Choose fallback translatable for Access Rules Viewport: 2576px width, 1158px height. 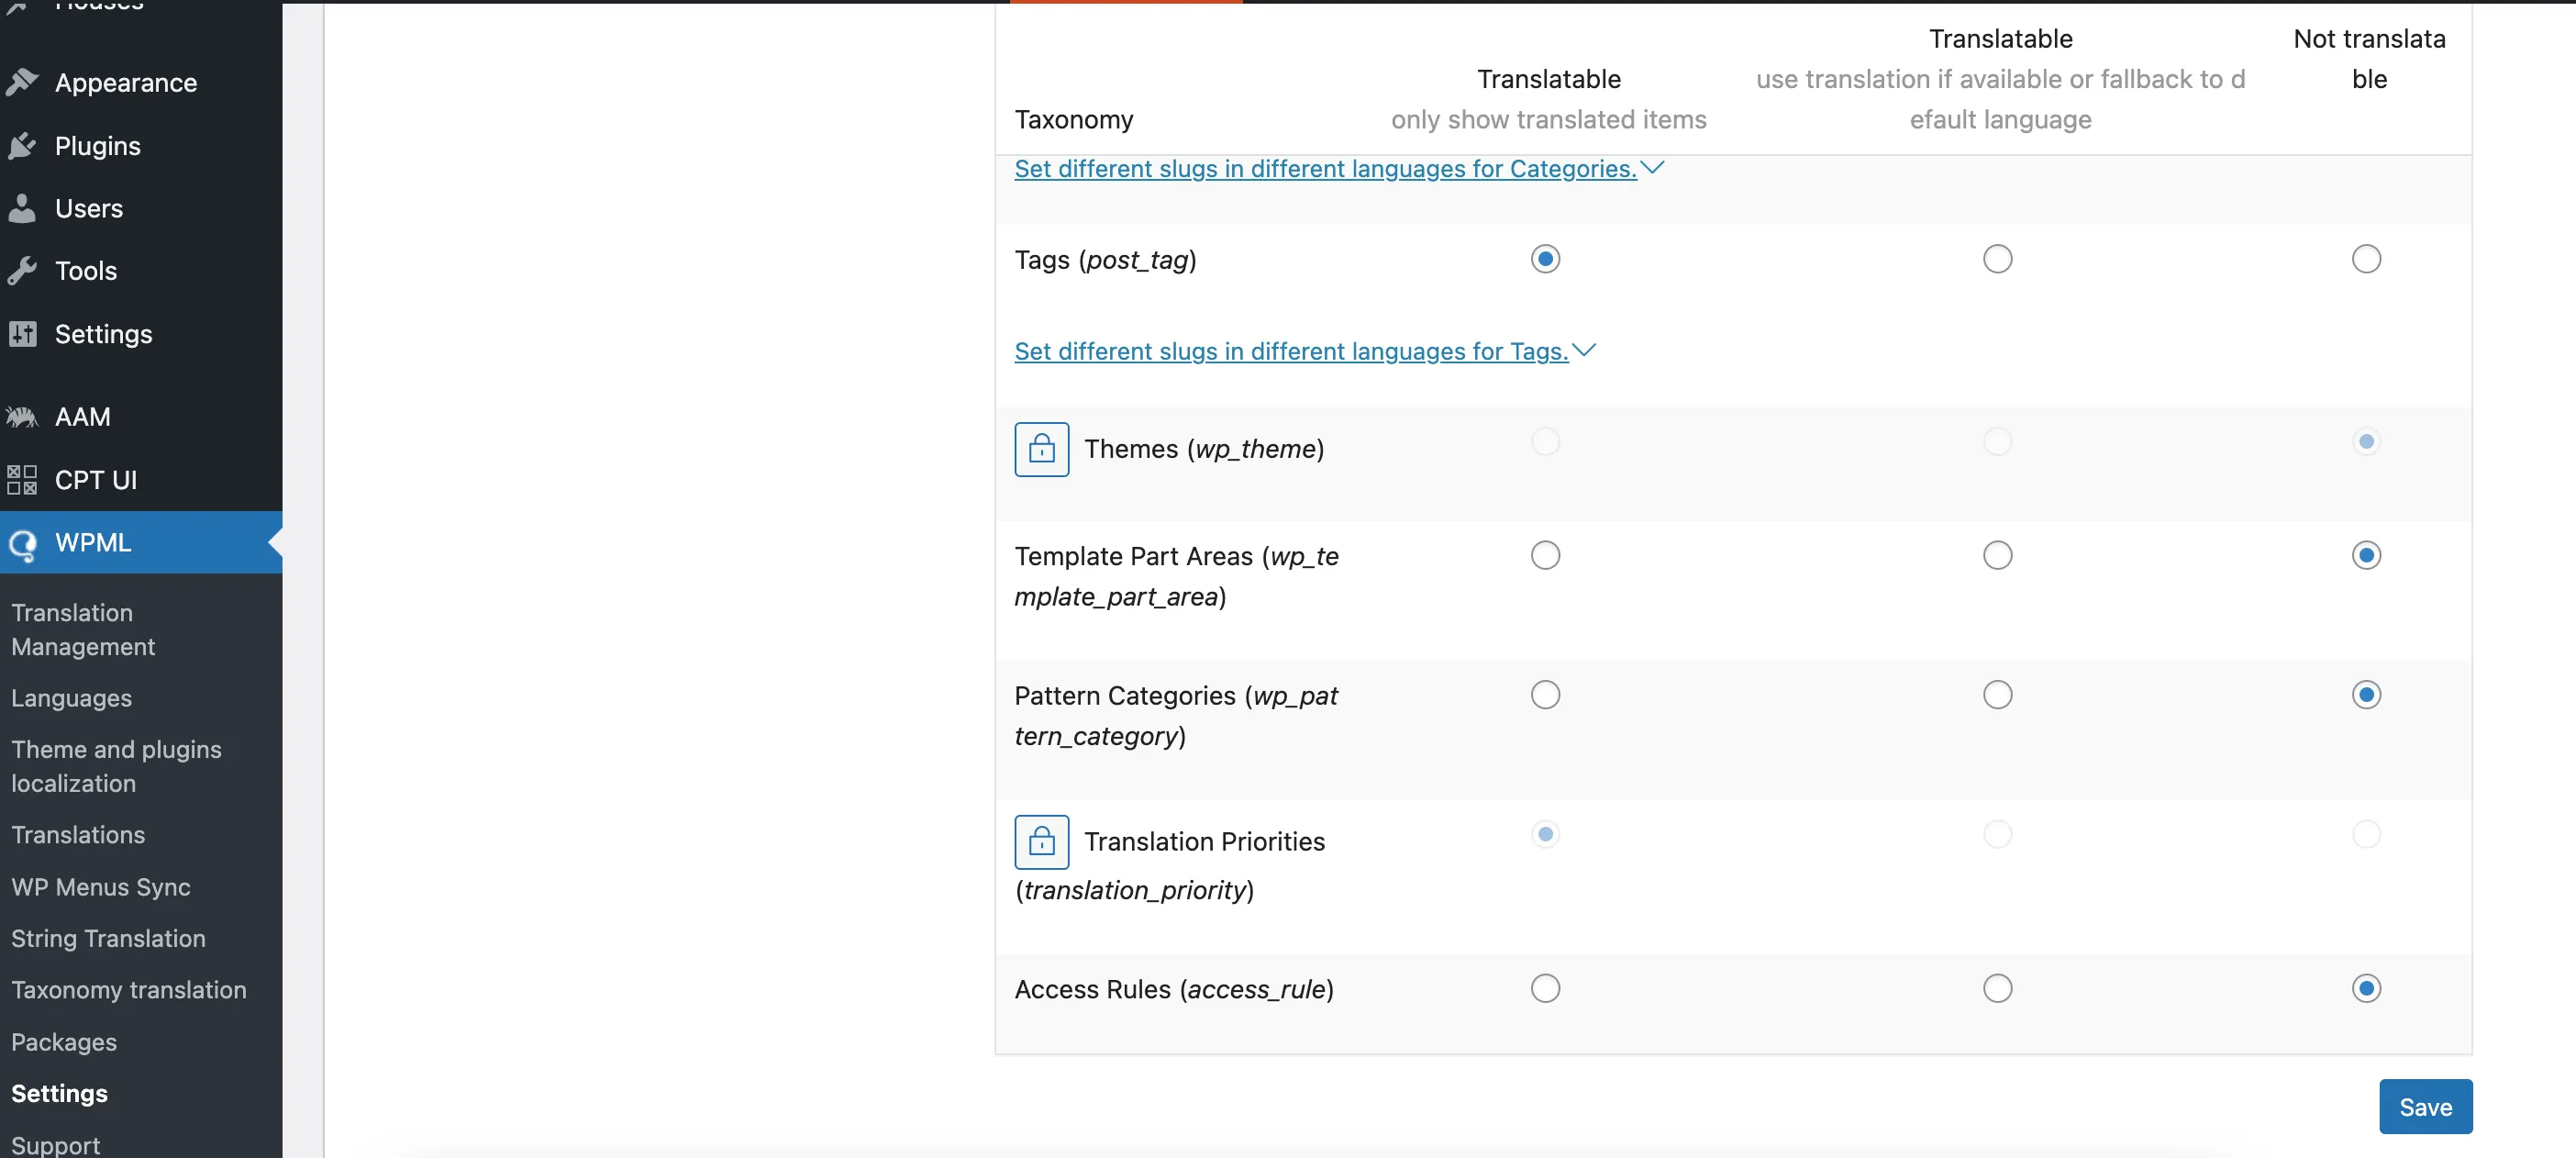coord(1997,989)
